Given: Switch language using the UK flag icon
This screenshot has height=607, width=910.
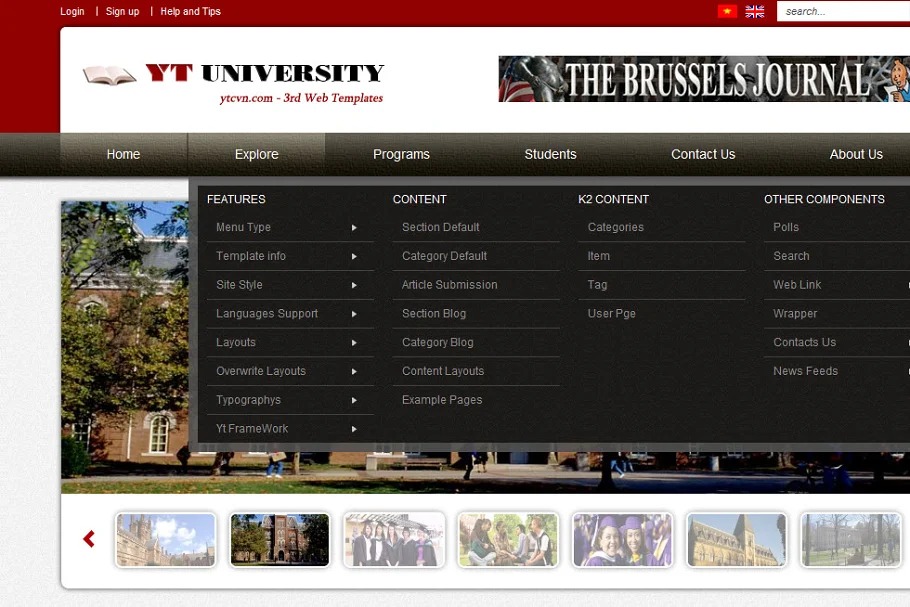Looking at the screenshot, I should pyautogui.click(x=755, y=12).
